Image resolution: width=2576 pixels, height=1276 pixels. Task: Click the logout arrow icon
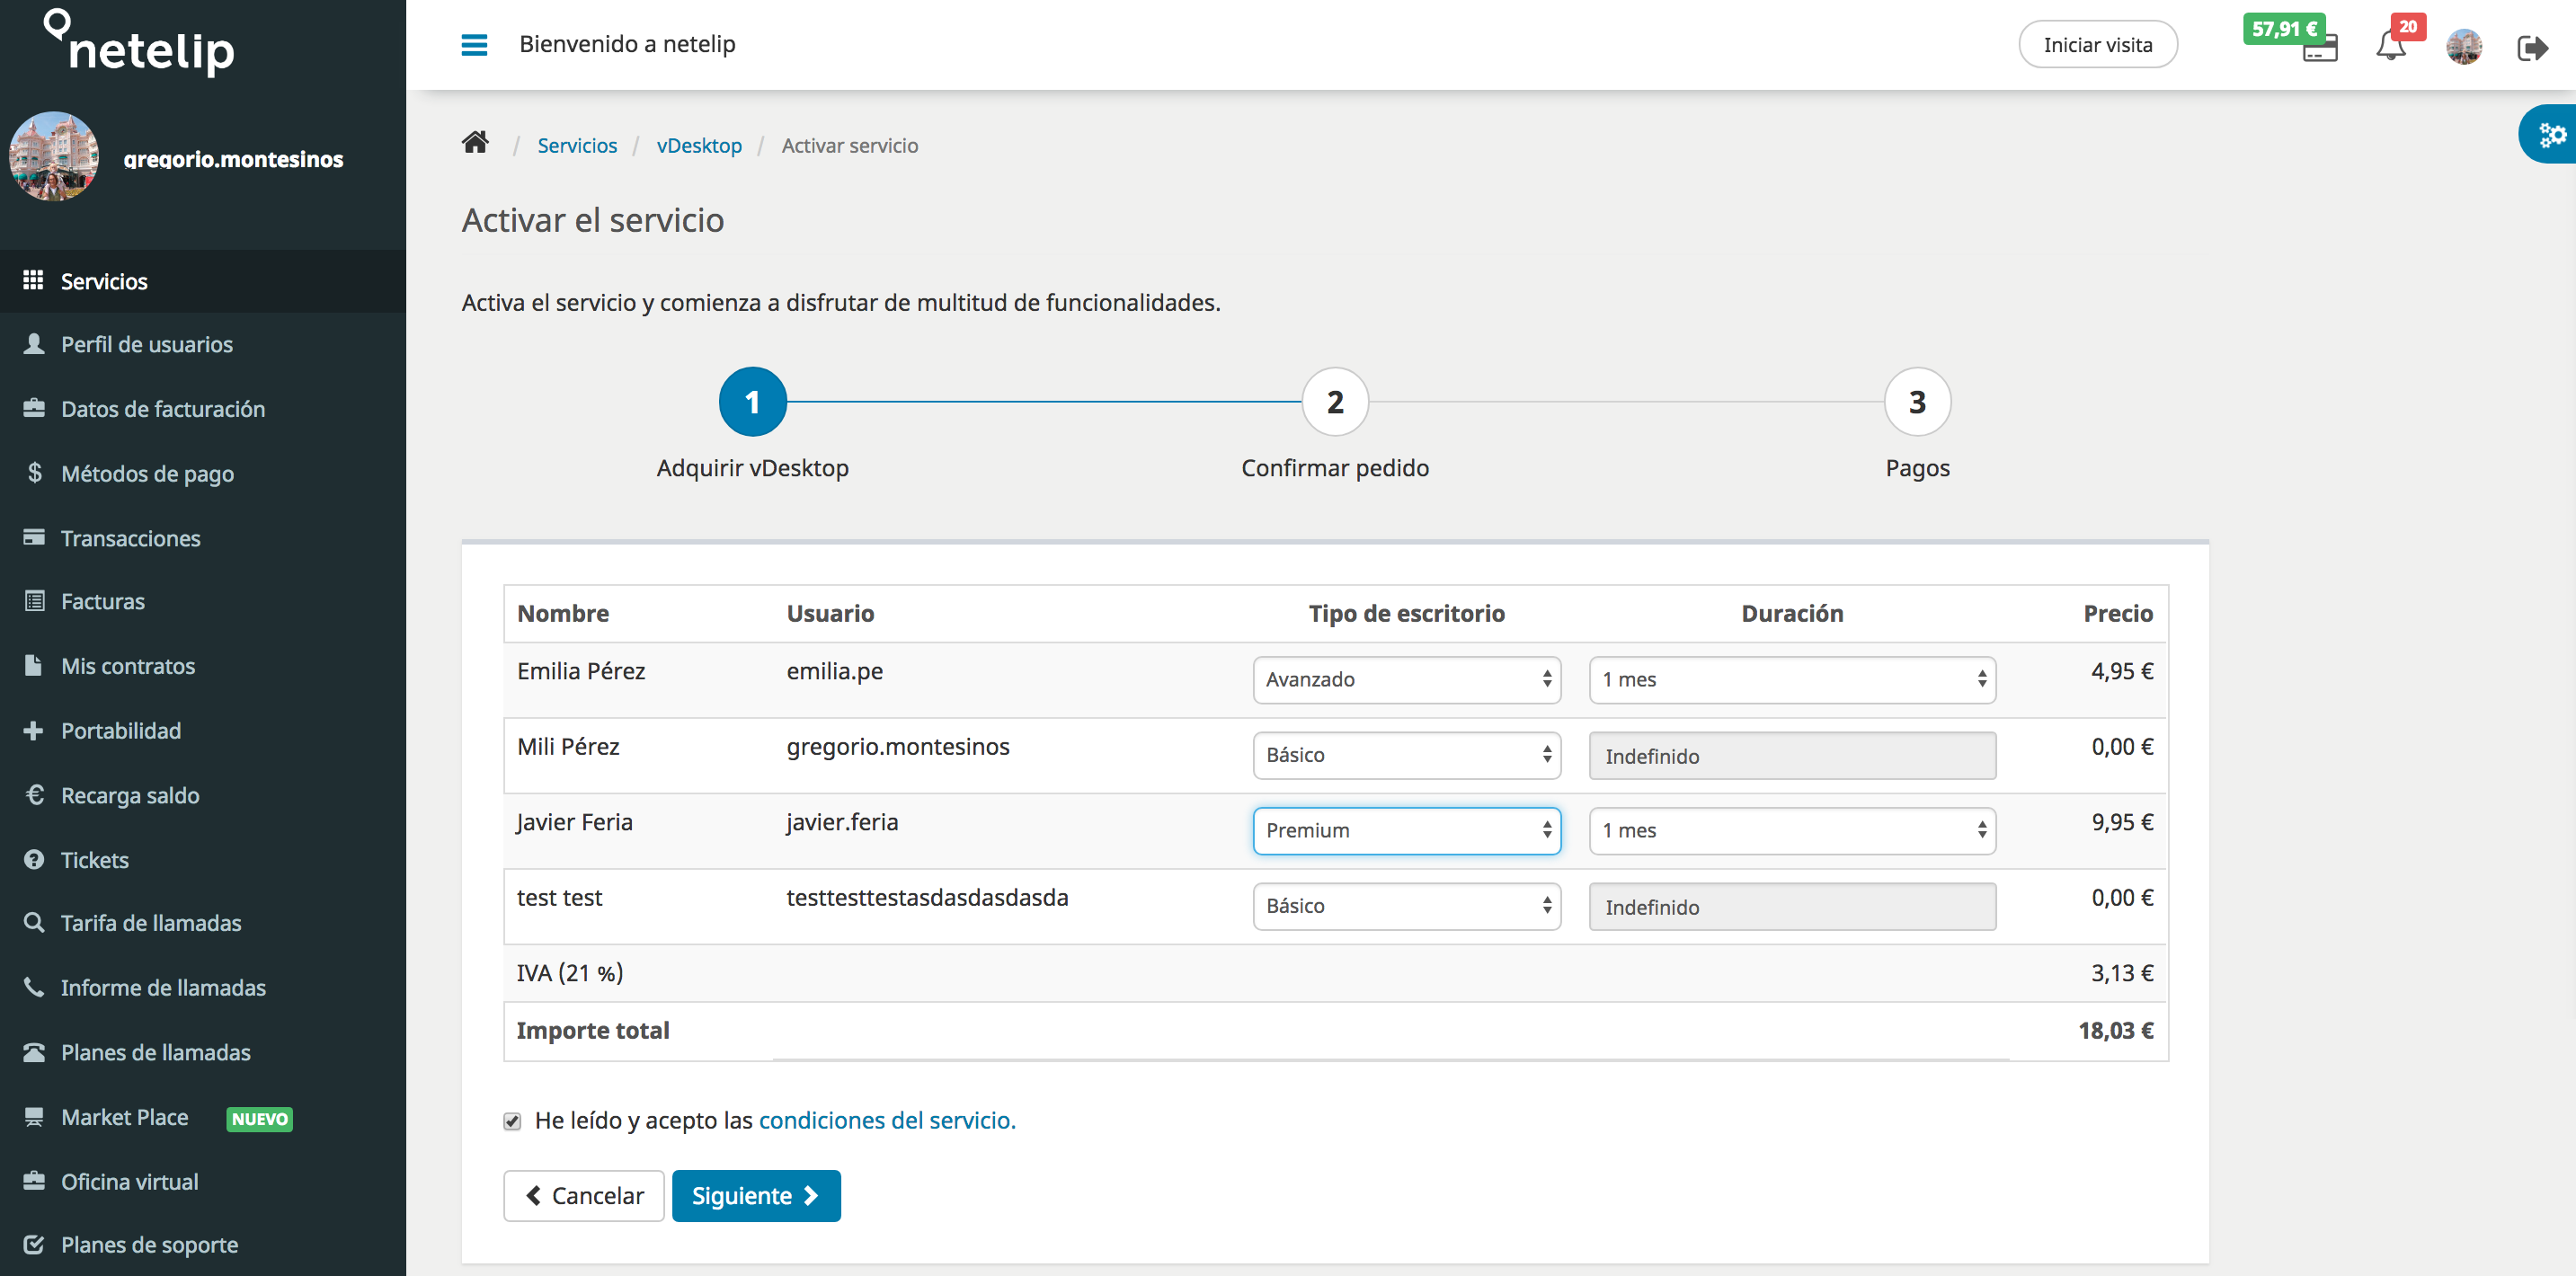(x=2532, y=47)
